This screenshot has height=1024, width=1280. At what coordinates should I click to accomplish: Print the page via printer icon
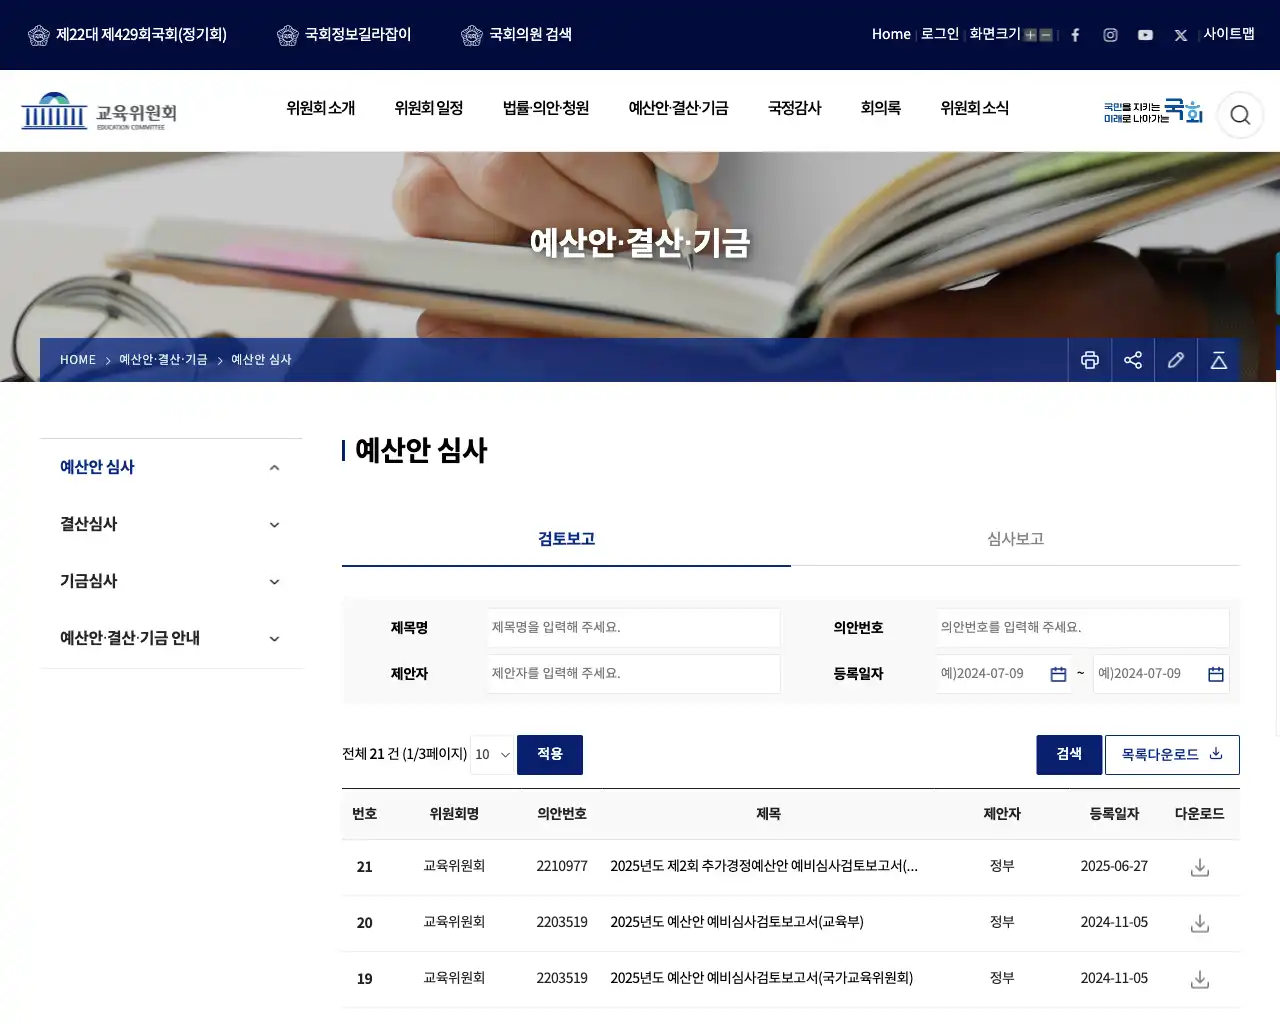(x=1090, y=360)
